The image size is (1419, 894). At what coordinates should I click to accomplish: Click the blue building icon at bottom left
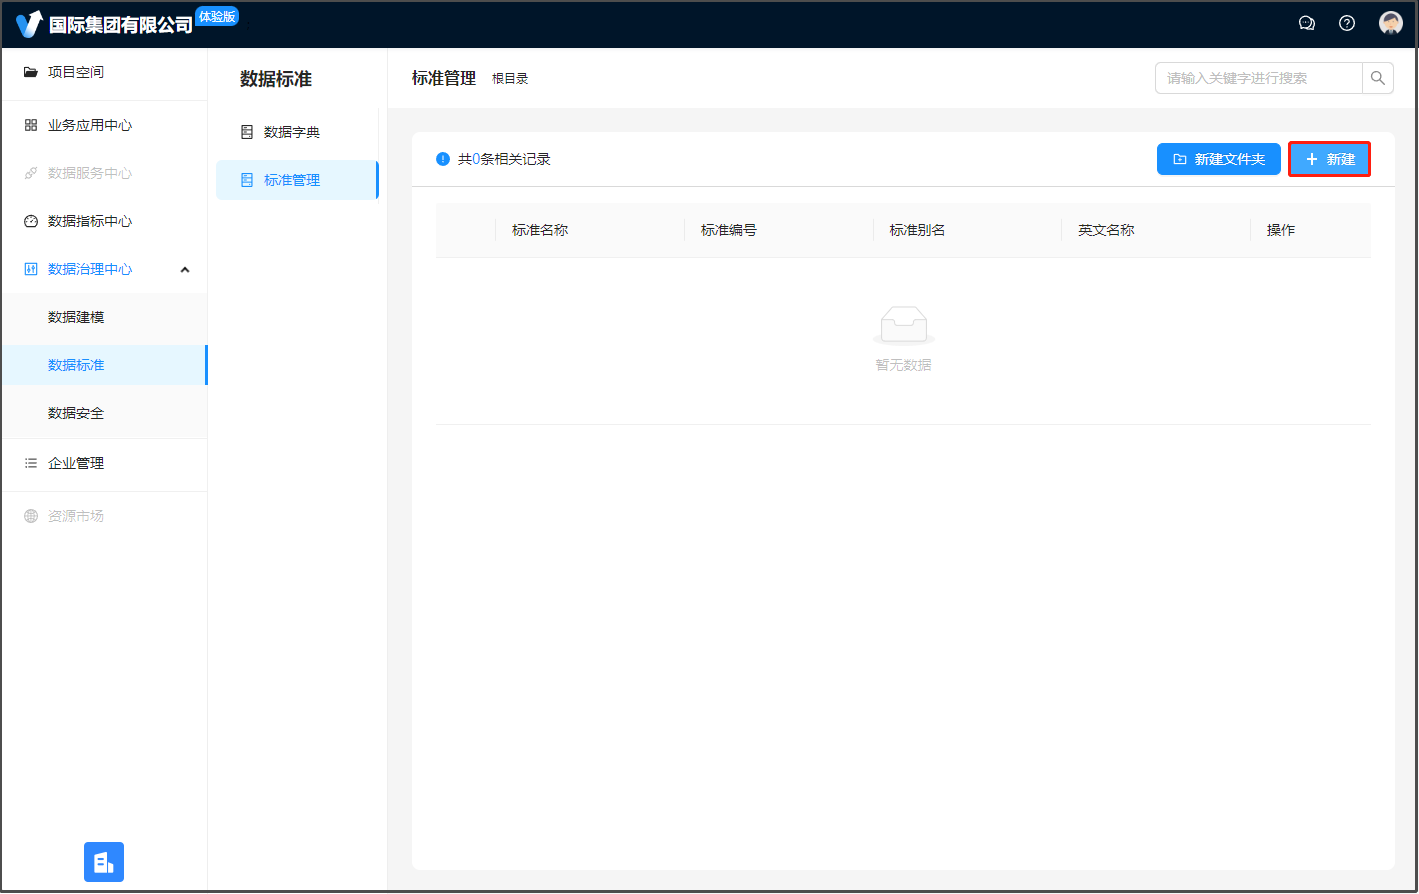(x=104, y=862)
